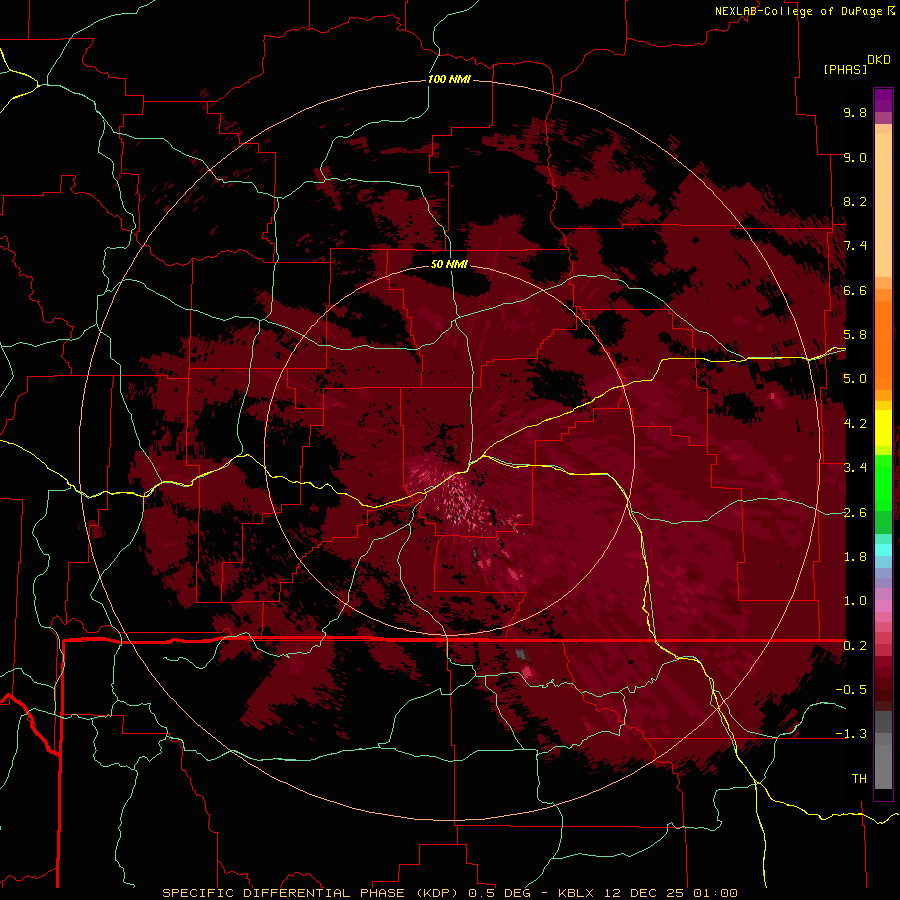This screenshot has height=900, width=900.
Task: Click the 5.0 value on color scale
Action: [x=855, y=379]
